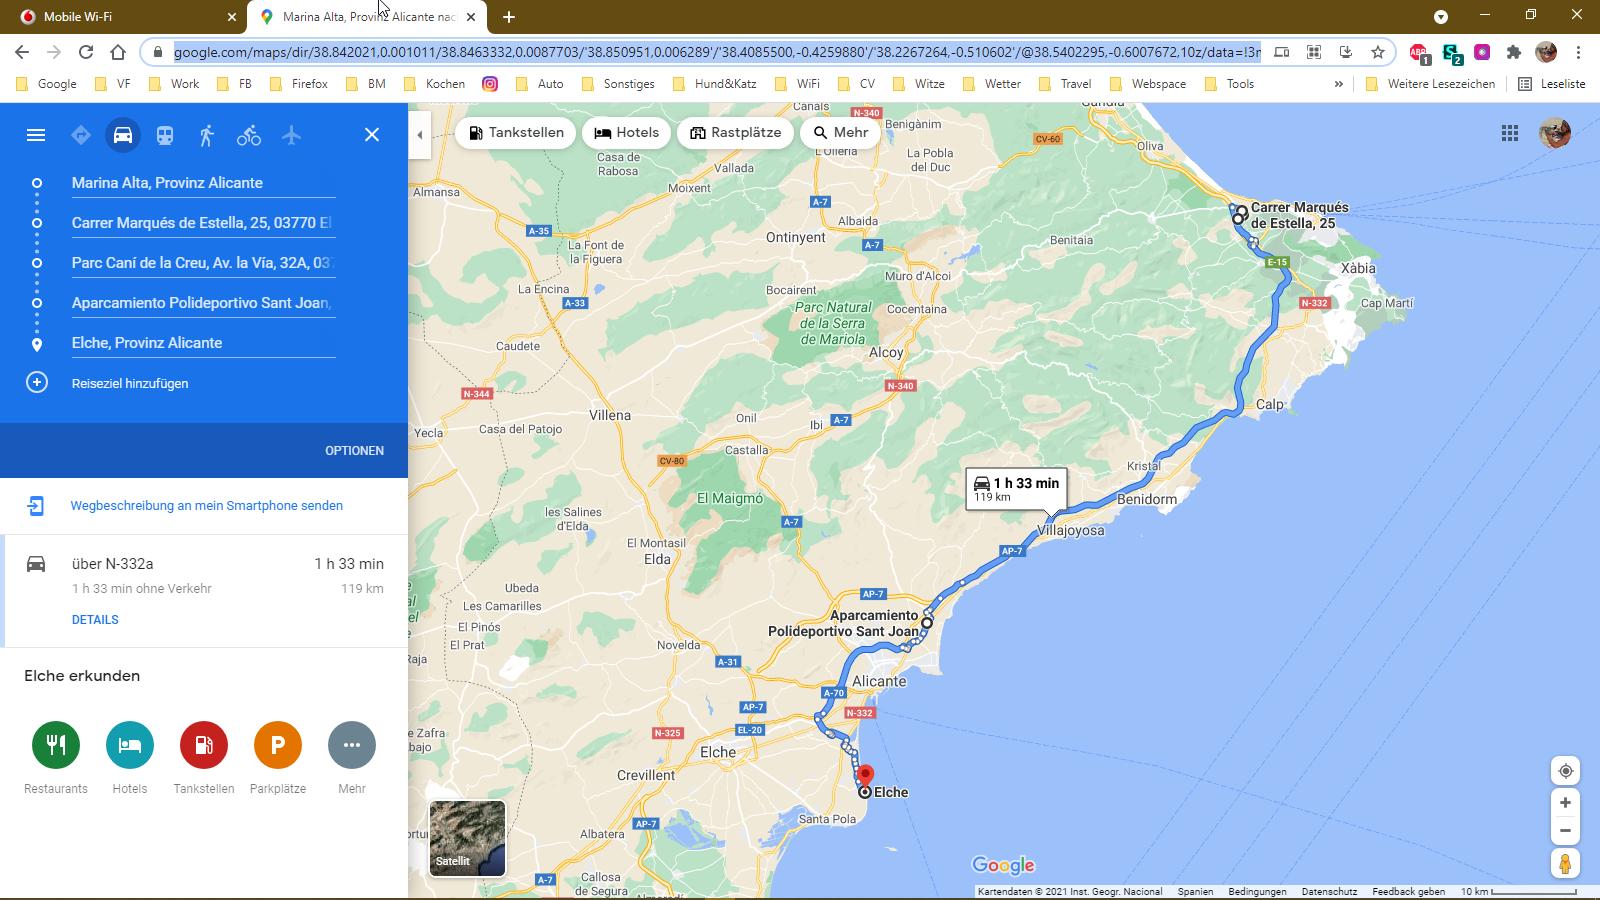Open the Google Maps hamburger menu

coord(36,135)
